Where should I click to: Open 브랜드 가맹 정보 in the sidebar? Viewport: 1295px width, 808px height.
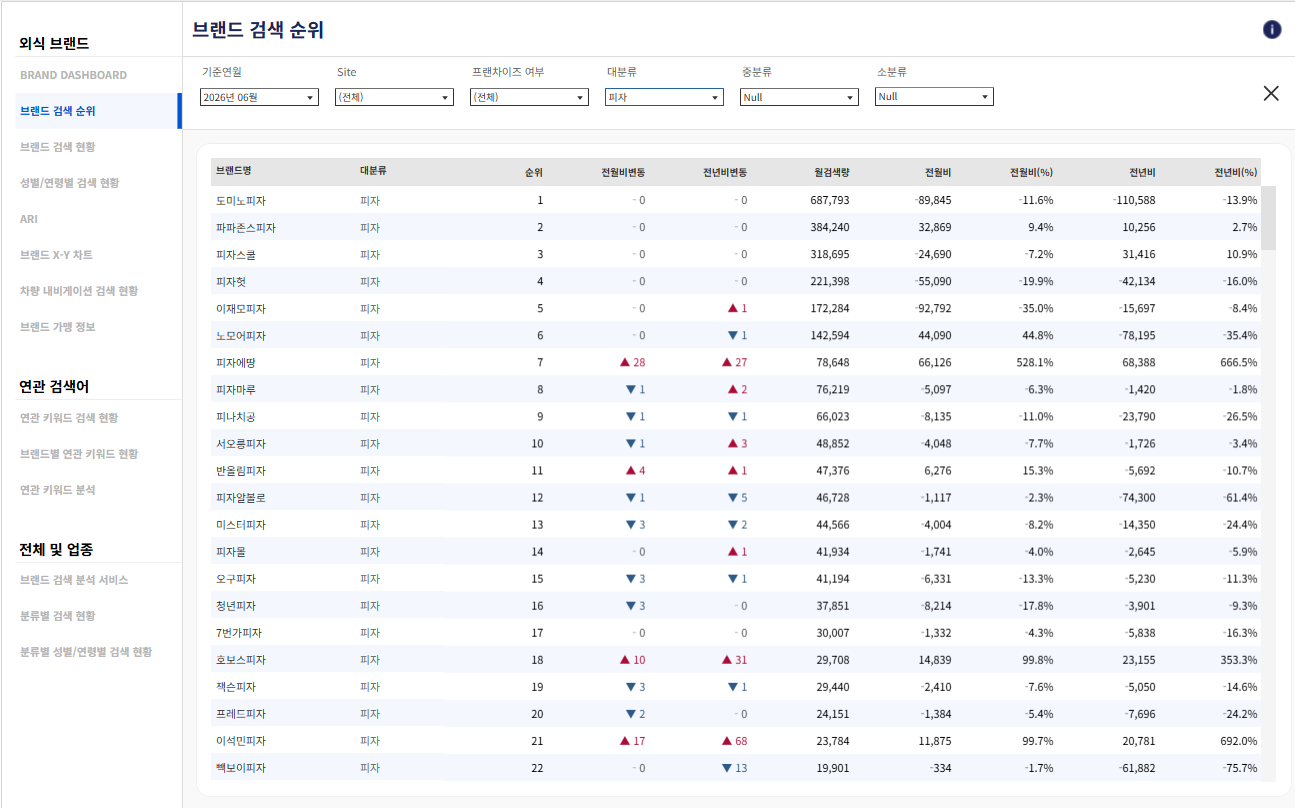[x=58, y=327]
